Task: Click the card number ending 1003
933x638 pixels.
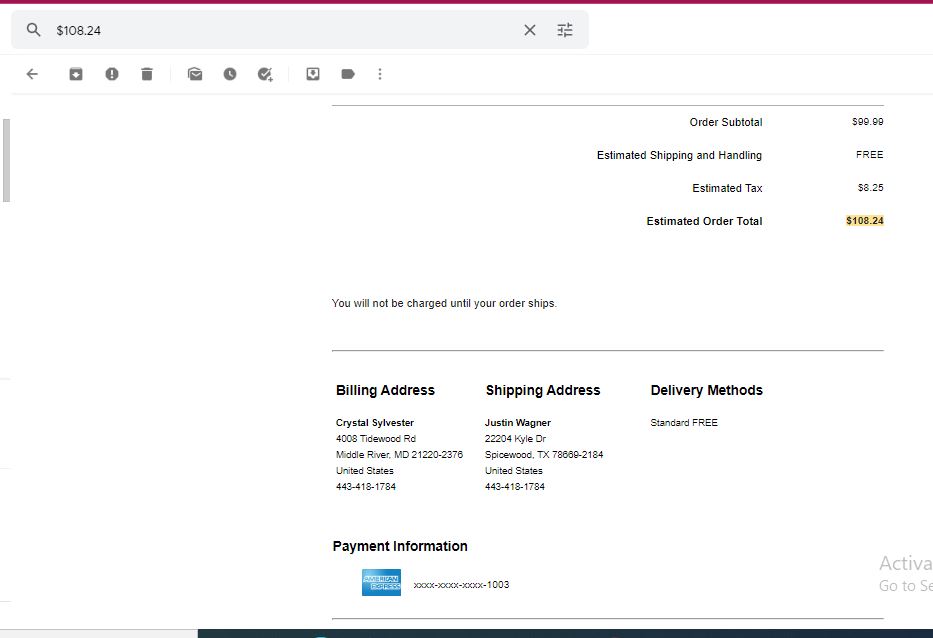Action: [461, 585]
